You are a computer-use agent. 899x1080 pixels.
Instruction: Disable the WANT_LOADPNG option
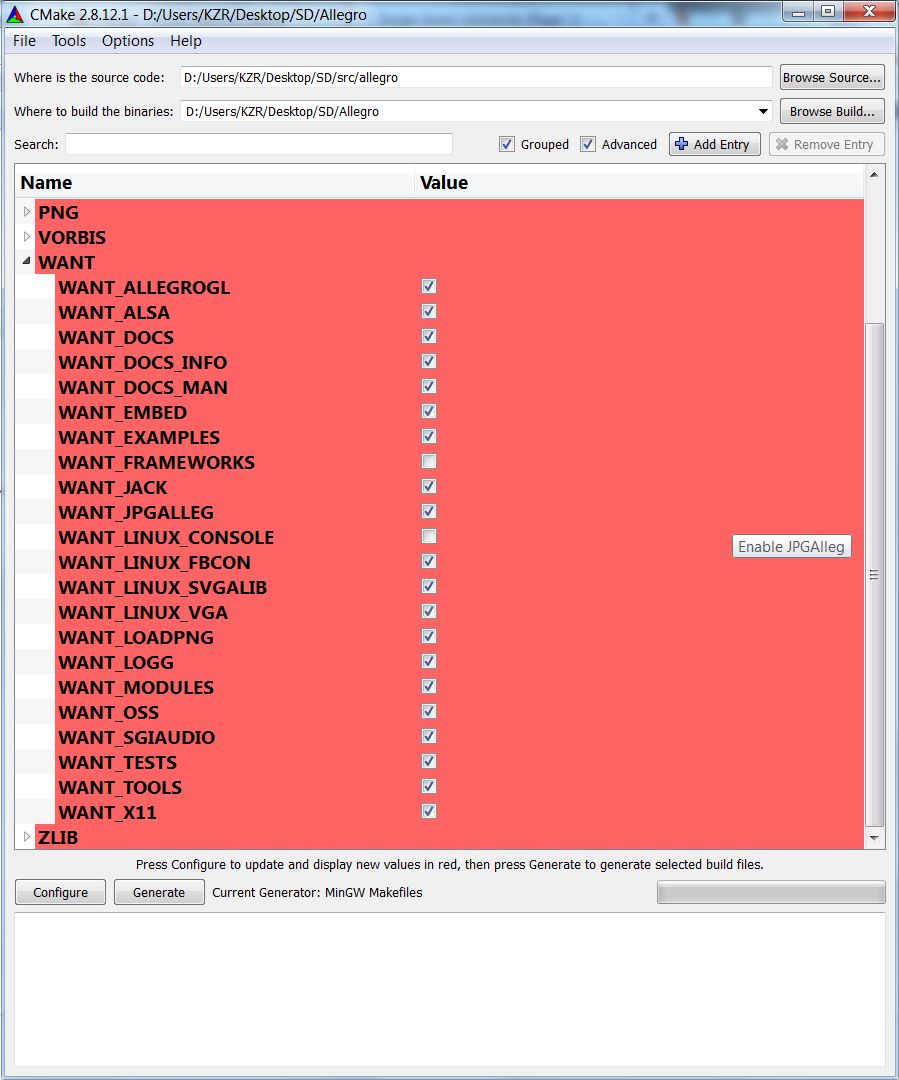(x=428, y=636)
